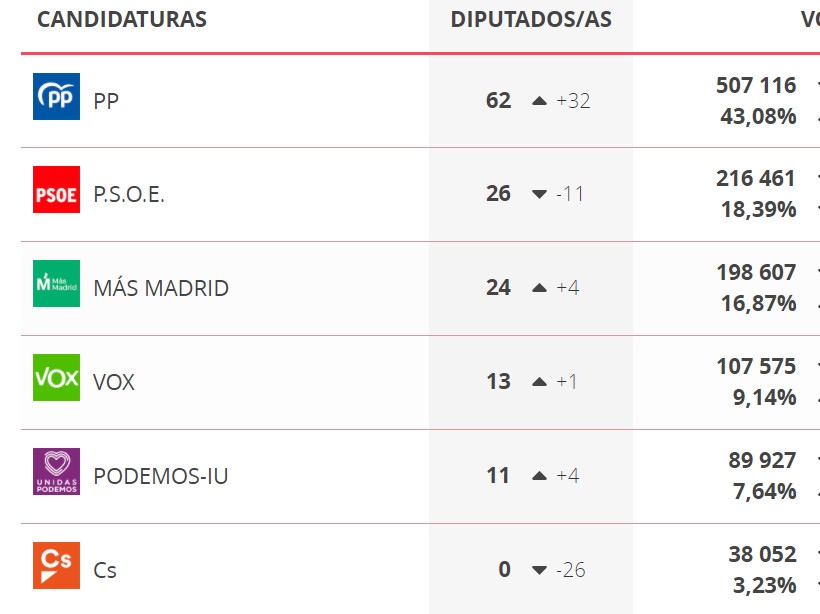The width and height of the screenshot is (820, 614).
Task: Click the VOX party logo
Action: tap(56, 378)
